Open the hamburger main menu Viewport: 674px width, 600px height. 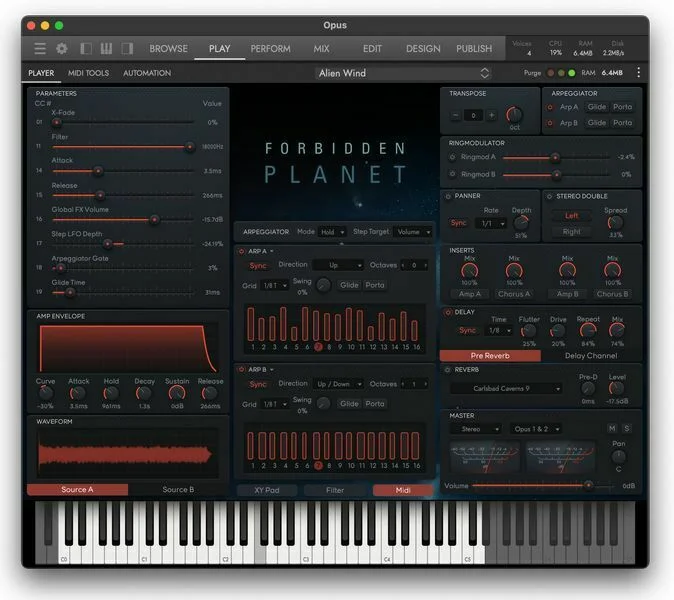40,49
